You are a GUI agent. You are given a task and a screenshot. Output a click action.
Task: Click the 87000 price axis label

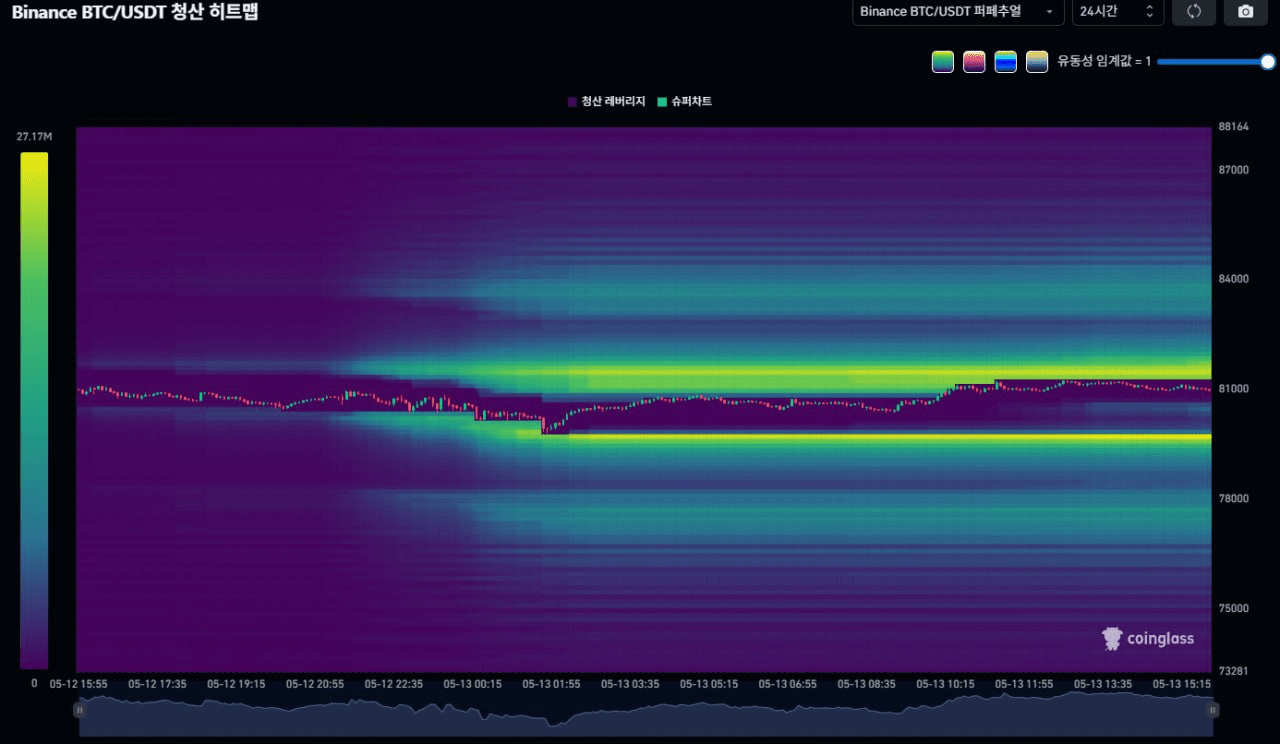(x=1234, y=170)
